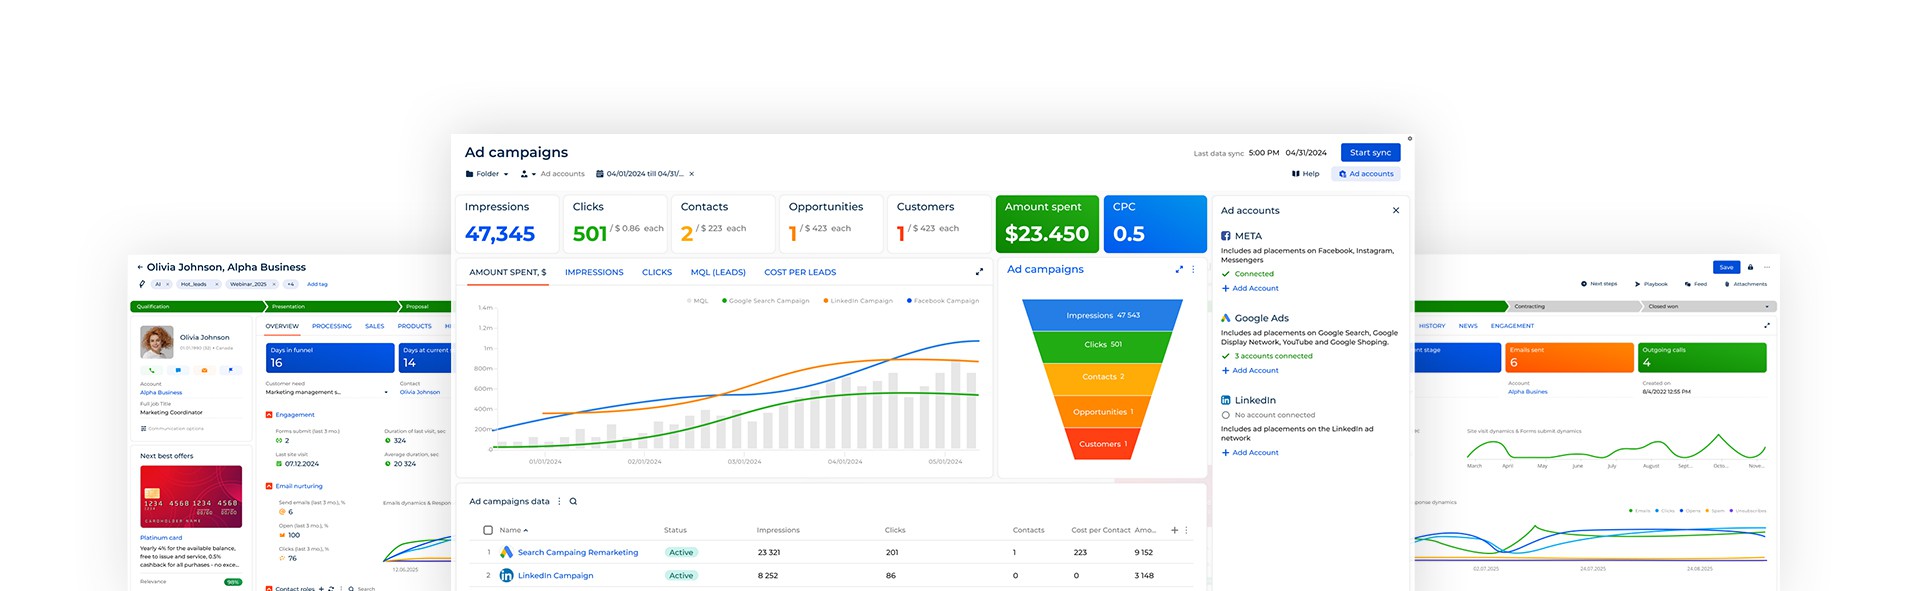The width and height of the screenshot is (1920, 591).
Task: Open the PROCESSING tab in lead window
Action: click(x=331, y=326)
